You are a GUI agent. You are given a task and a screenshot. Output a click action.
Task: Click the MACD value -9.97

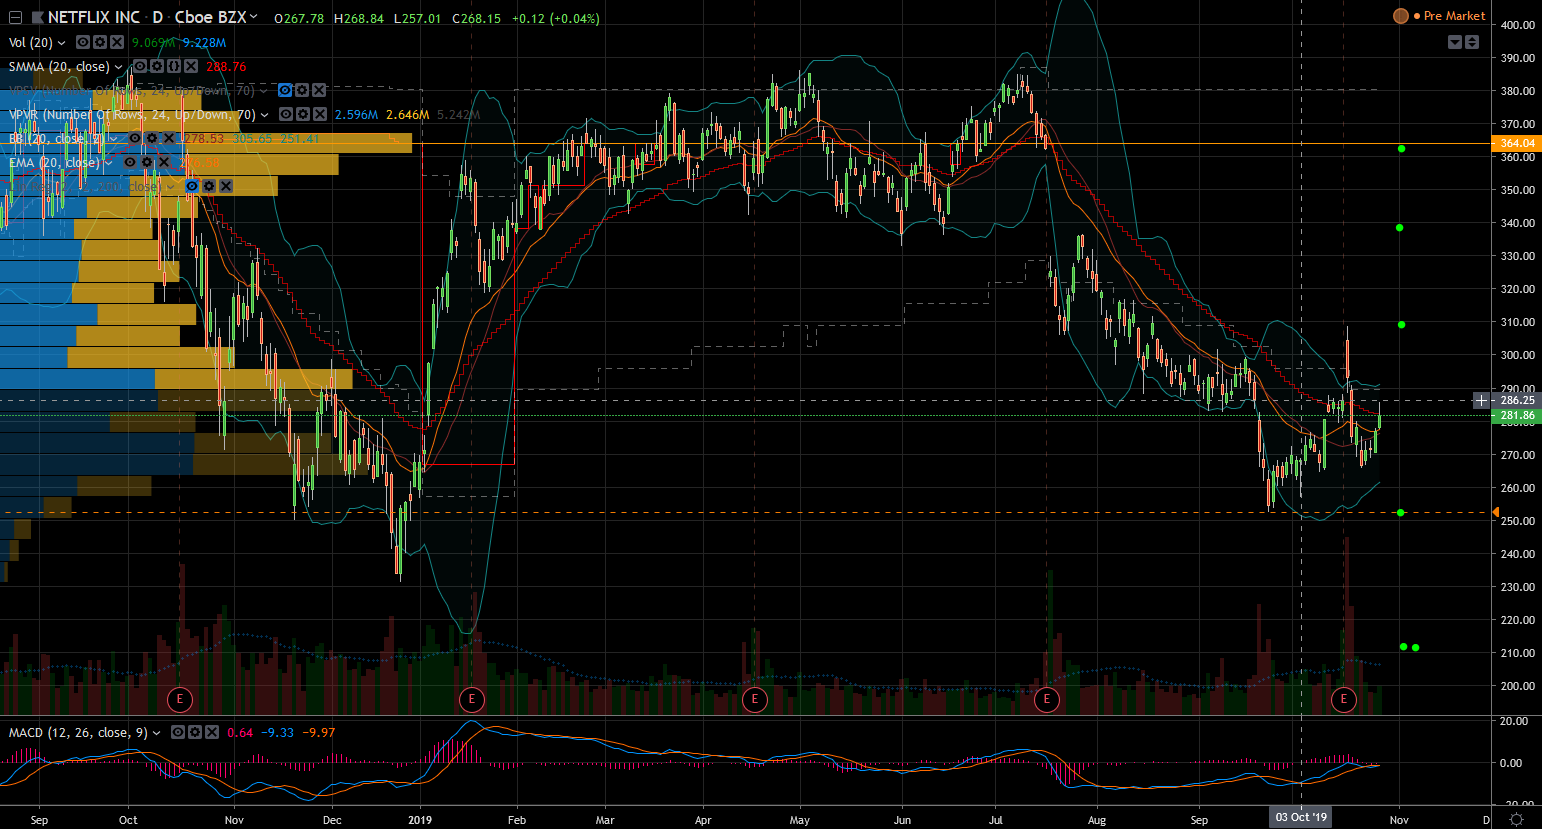319,732
